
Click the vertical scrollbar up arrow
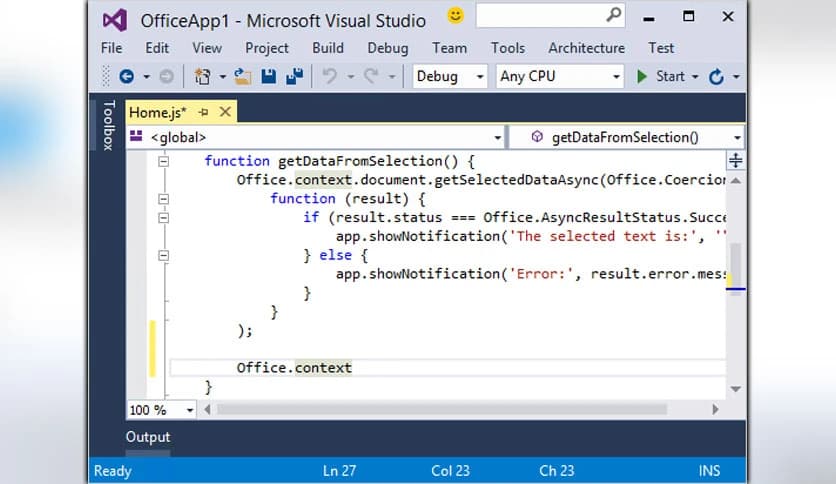[x=736, y=181]
